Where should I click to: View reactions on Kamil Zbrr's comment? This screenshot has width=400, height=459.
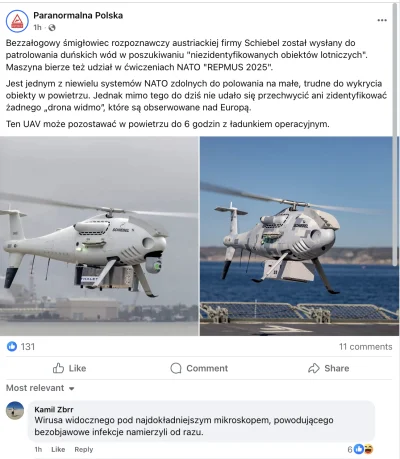[360, 449]
